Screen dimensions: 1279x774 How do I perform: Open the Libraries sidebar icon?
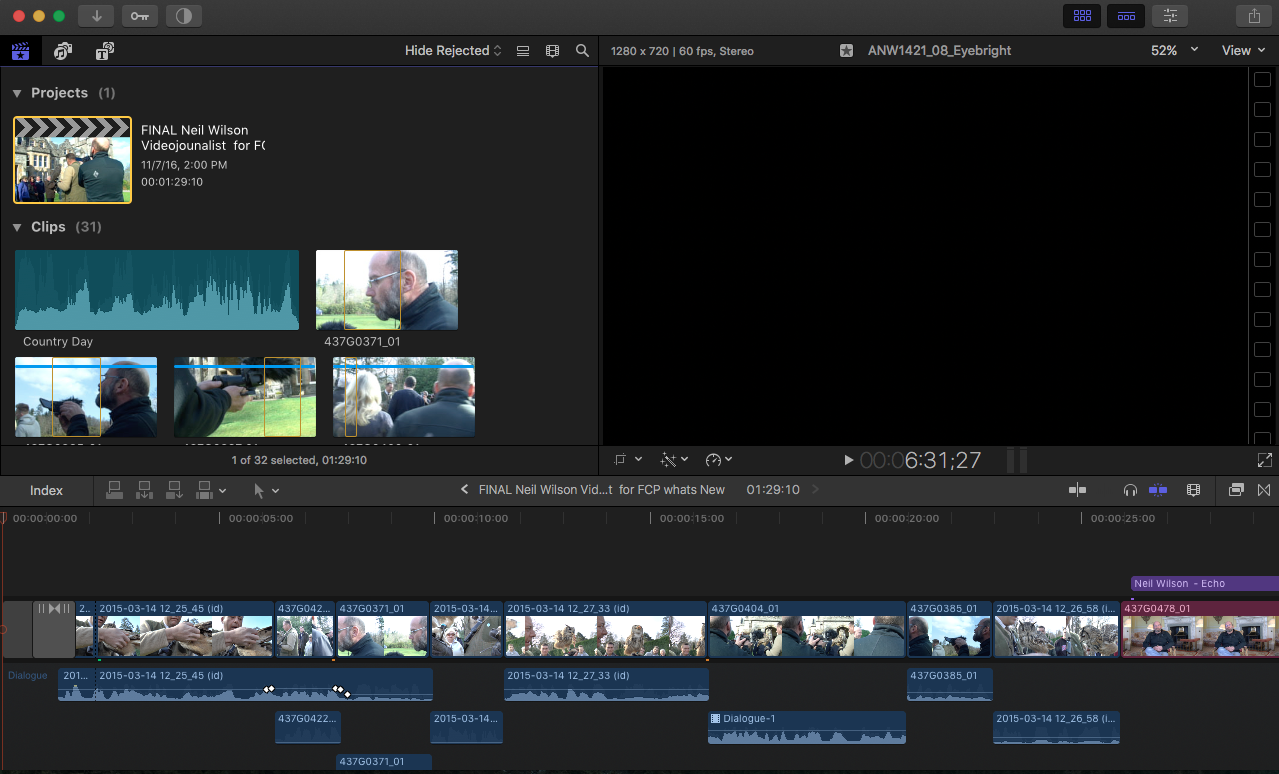[20, 51]
